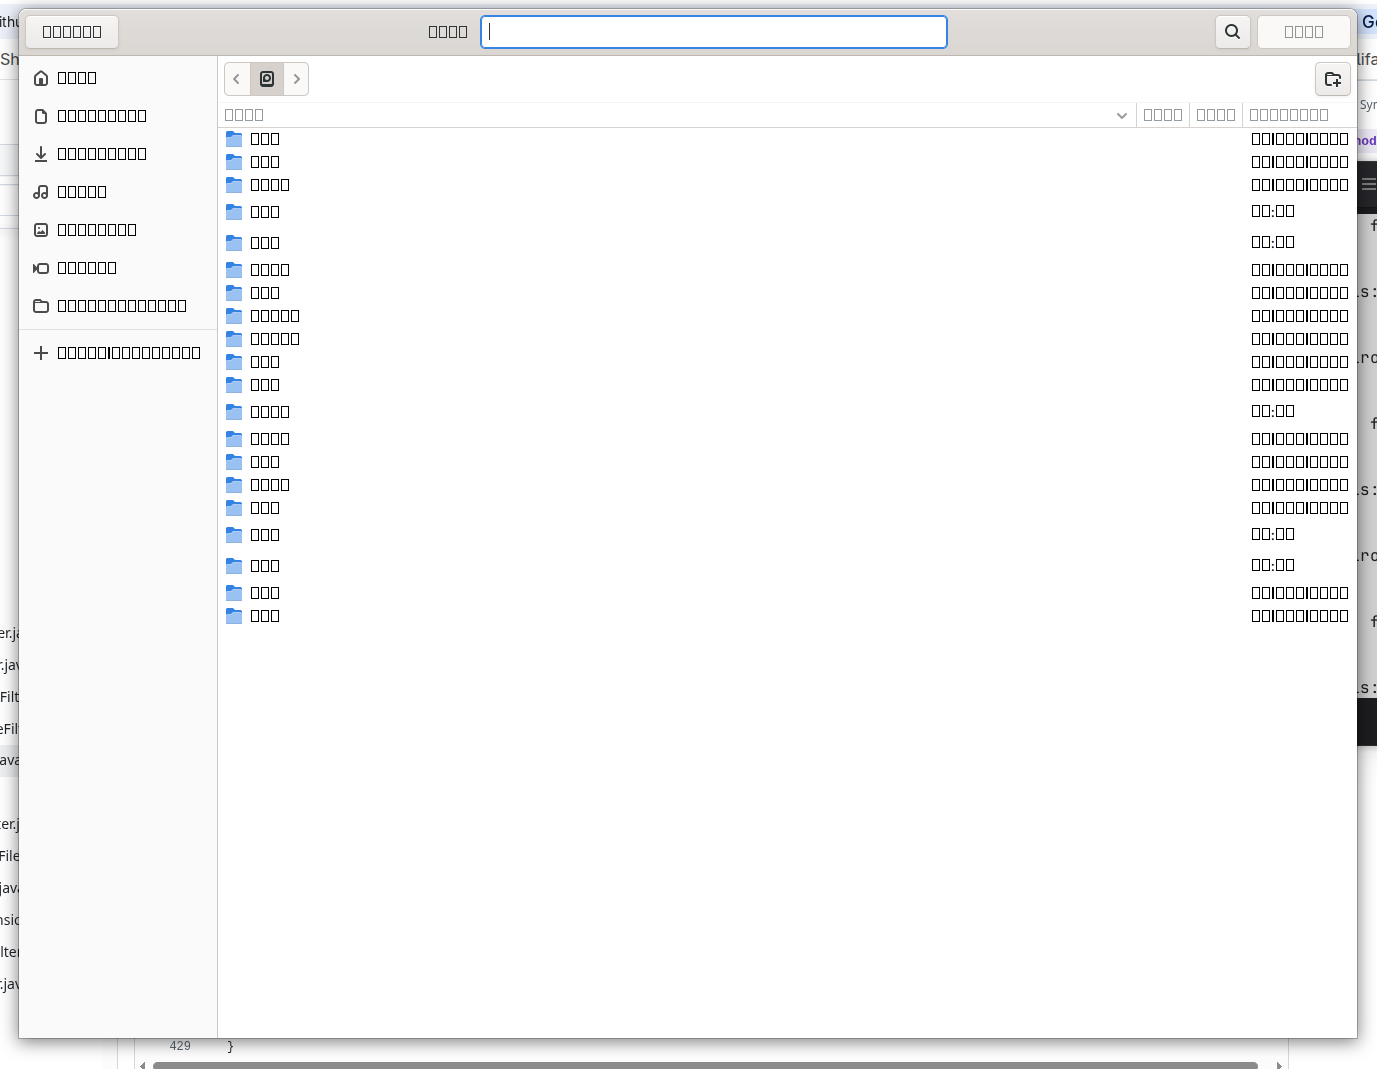Click the disk drive icon in path bar

(267, 79)
